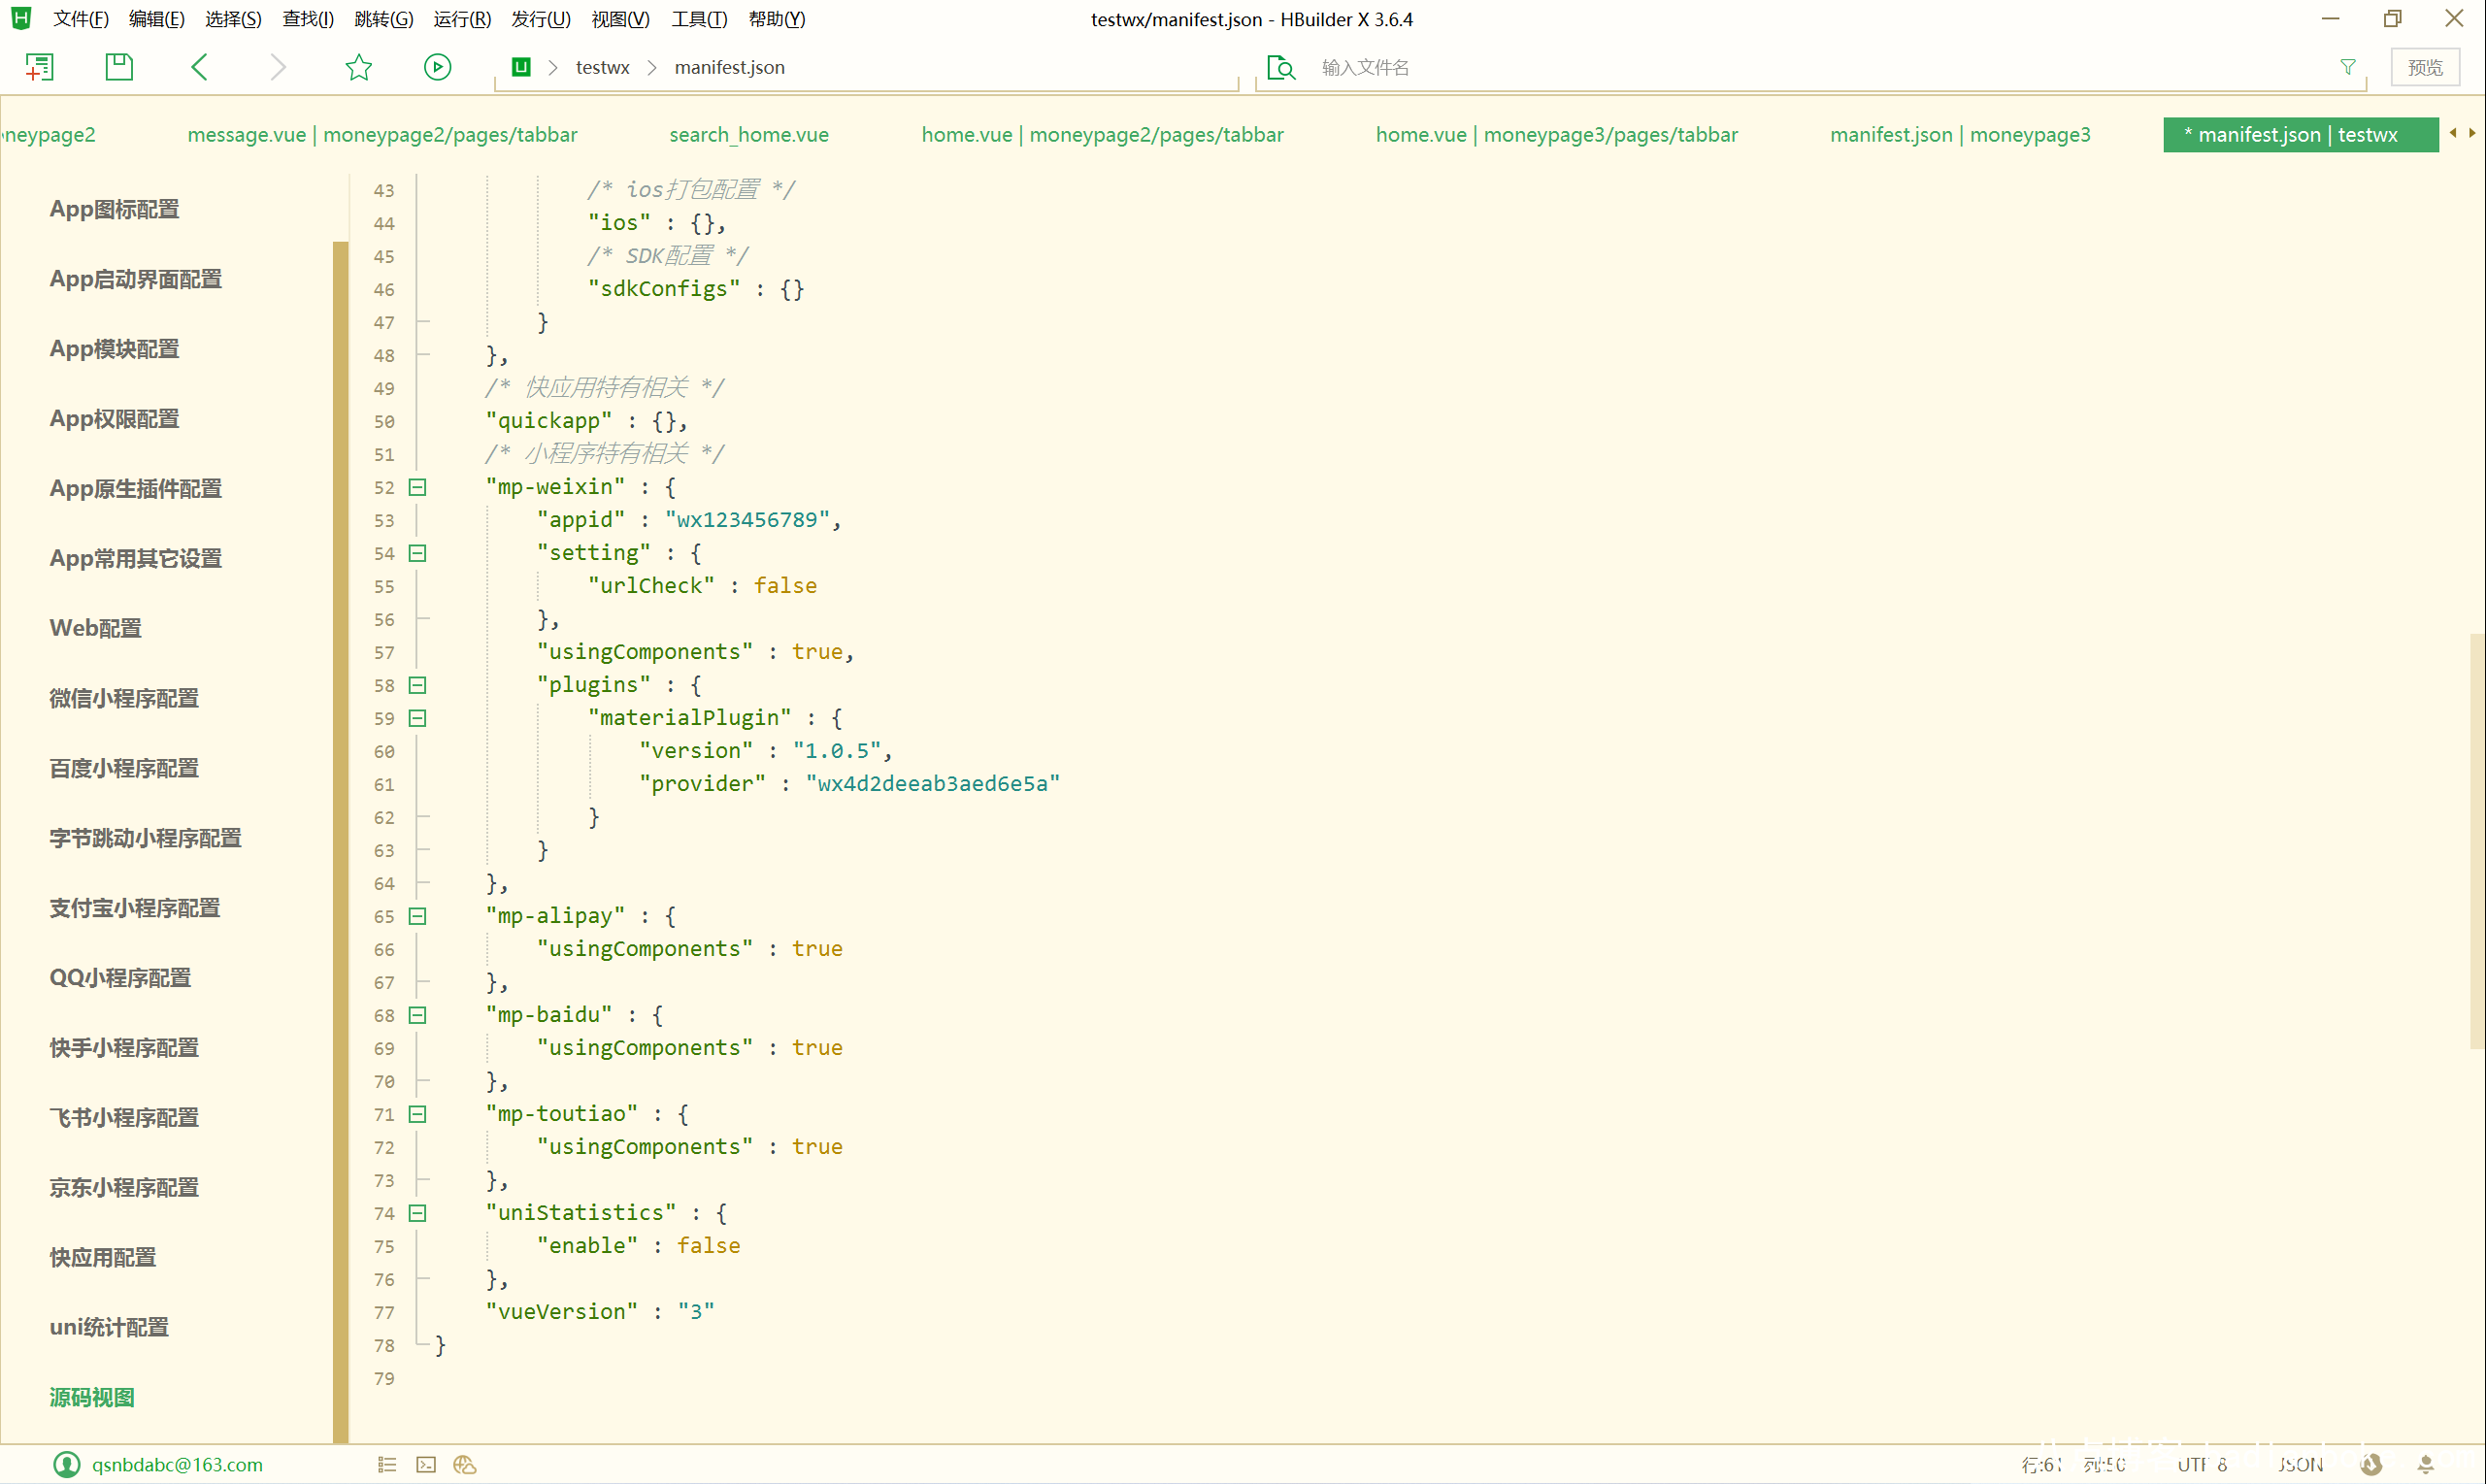Open the 视图(V) menu
This screenshot has height=1484, width=2486.
[x=621, y=19]
